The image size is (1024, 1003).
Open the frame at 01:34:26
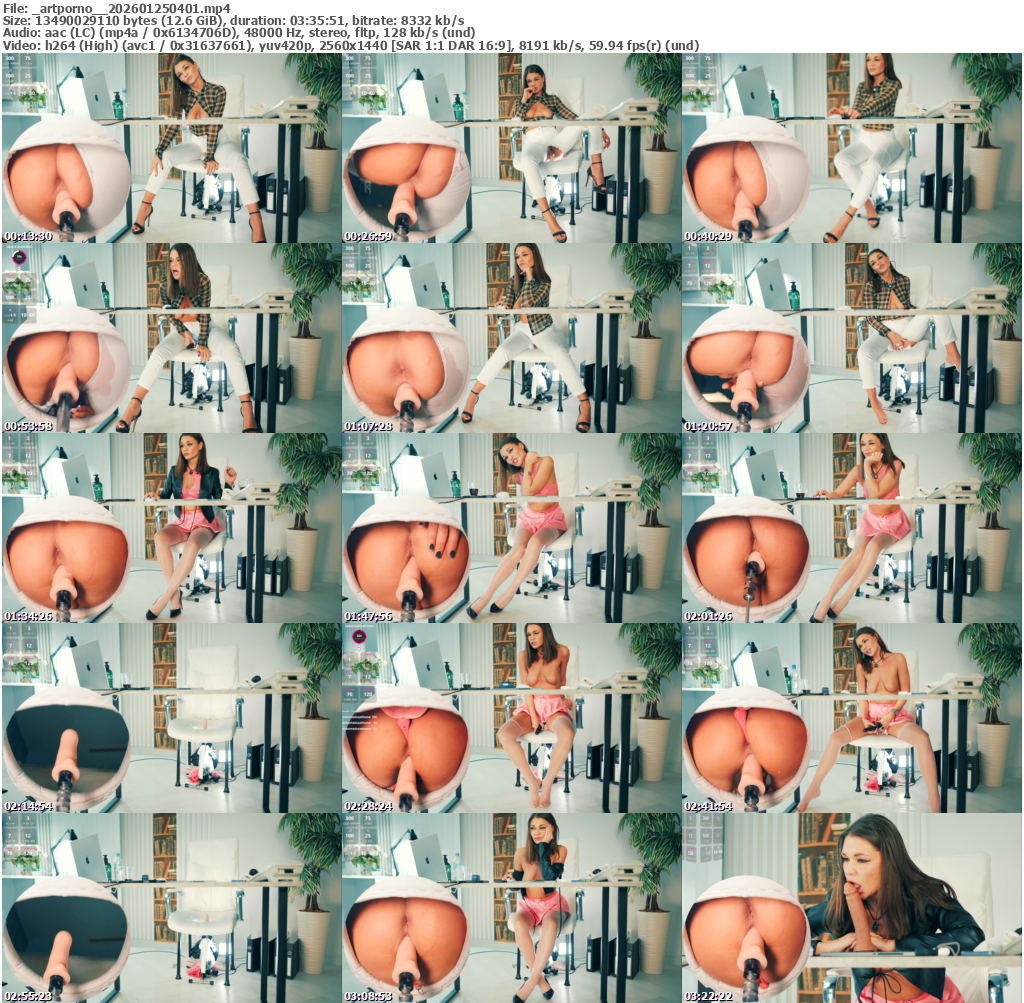(x=171, y=528)
